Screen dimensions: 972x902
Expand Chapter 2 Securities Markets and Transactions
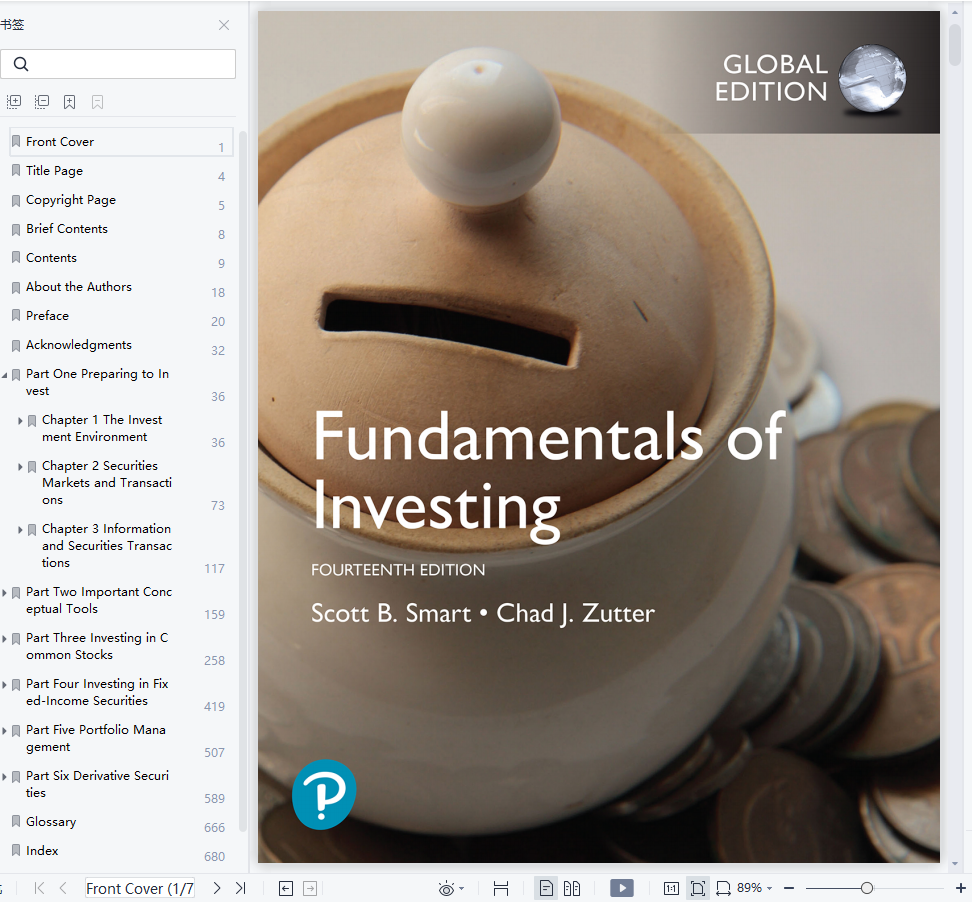[x=20, y=467]
